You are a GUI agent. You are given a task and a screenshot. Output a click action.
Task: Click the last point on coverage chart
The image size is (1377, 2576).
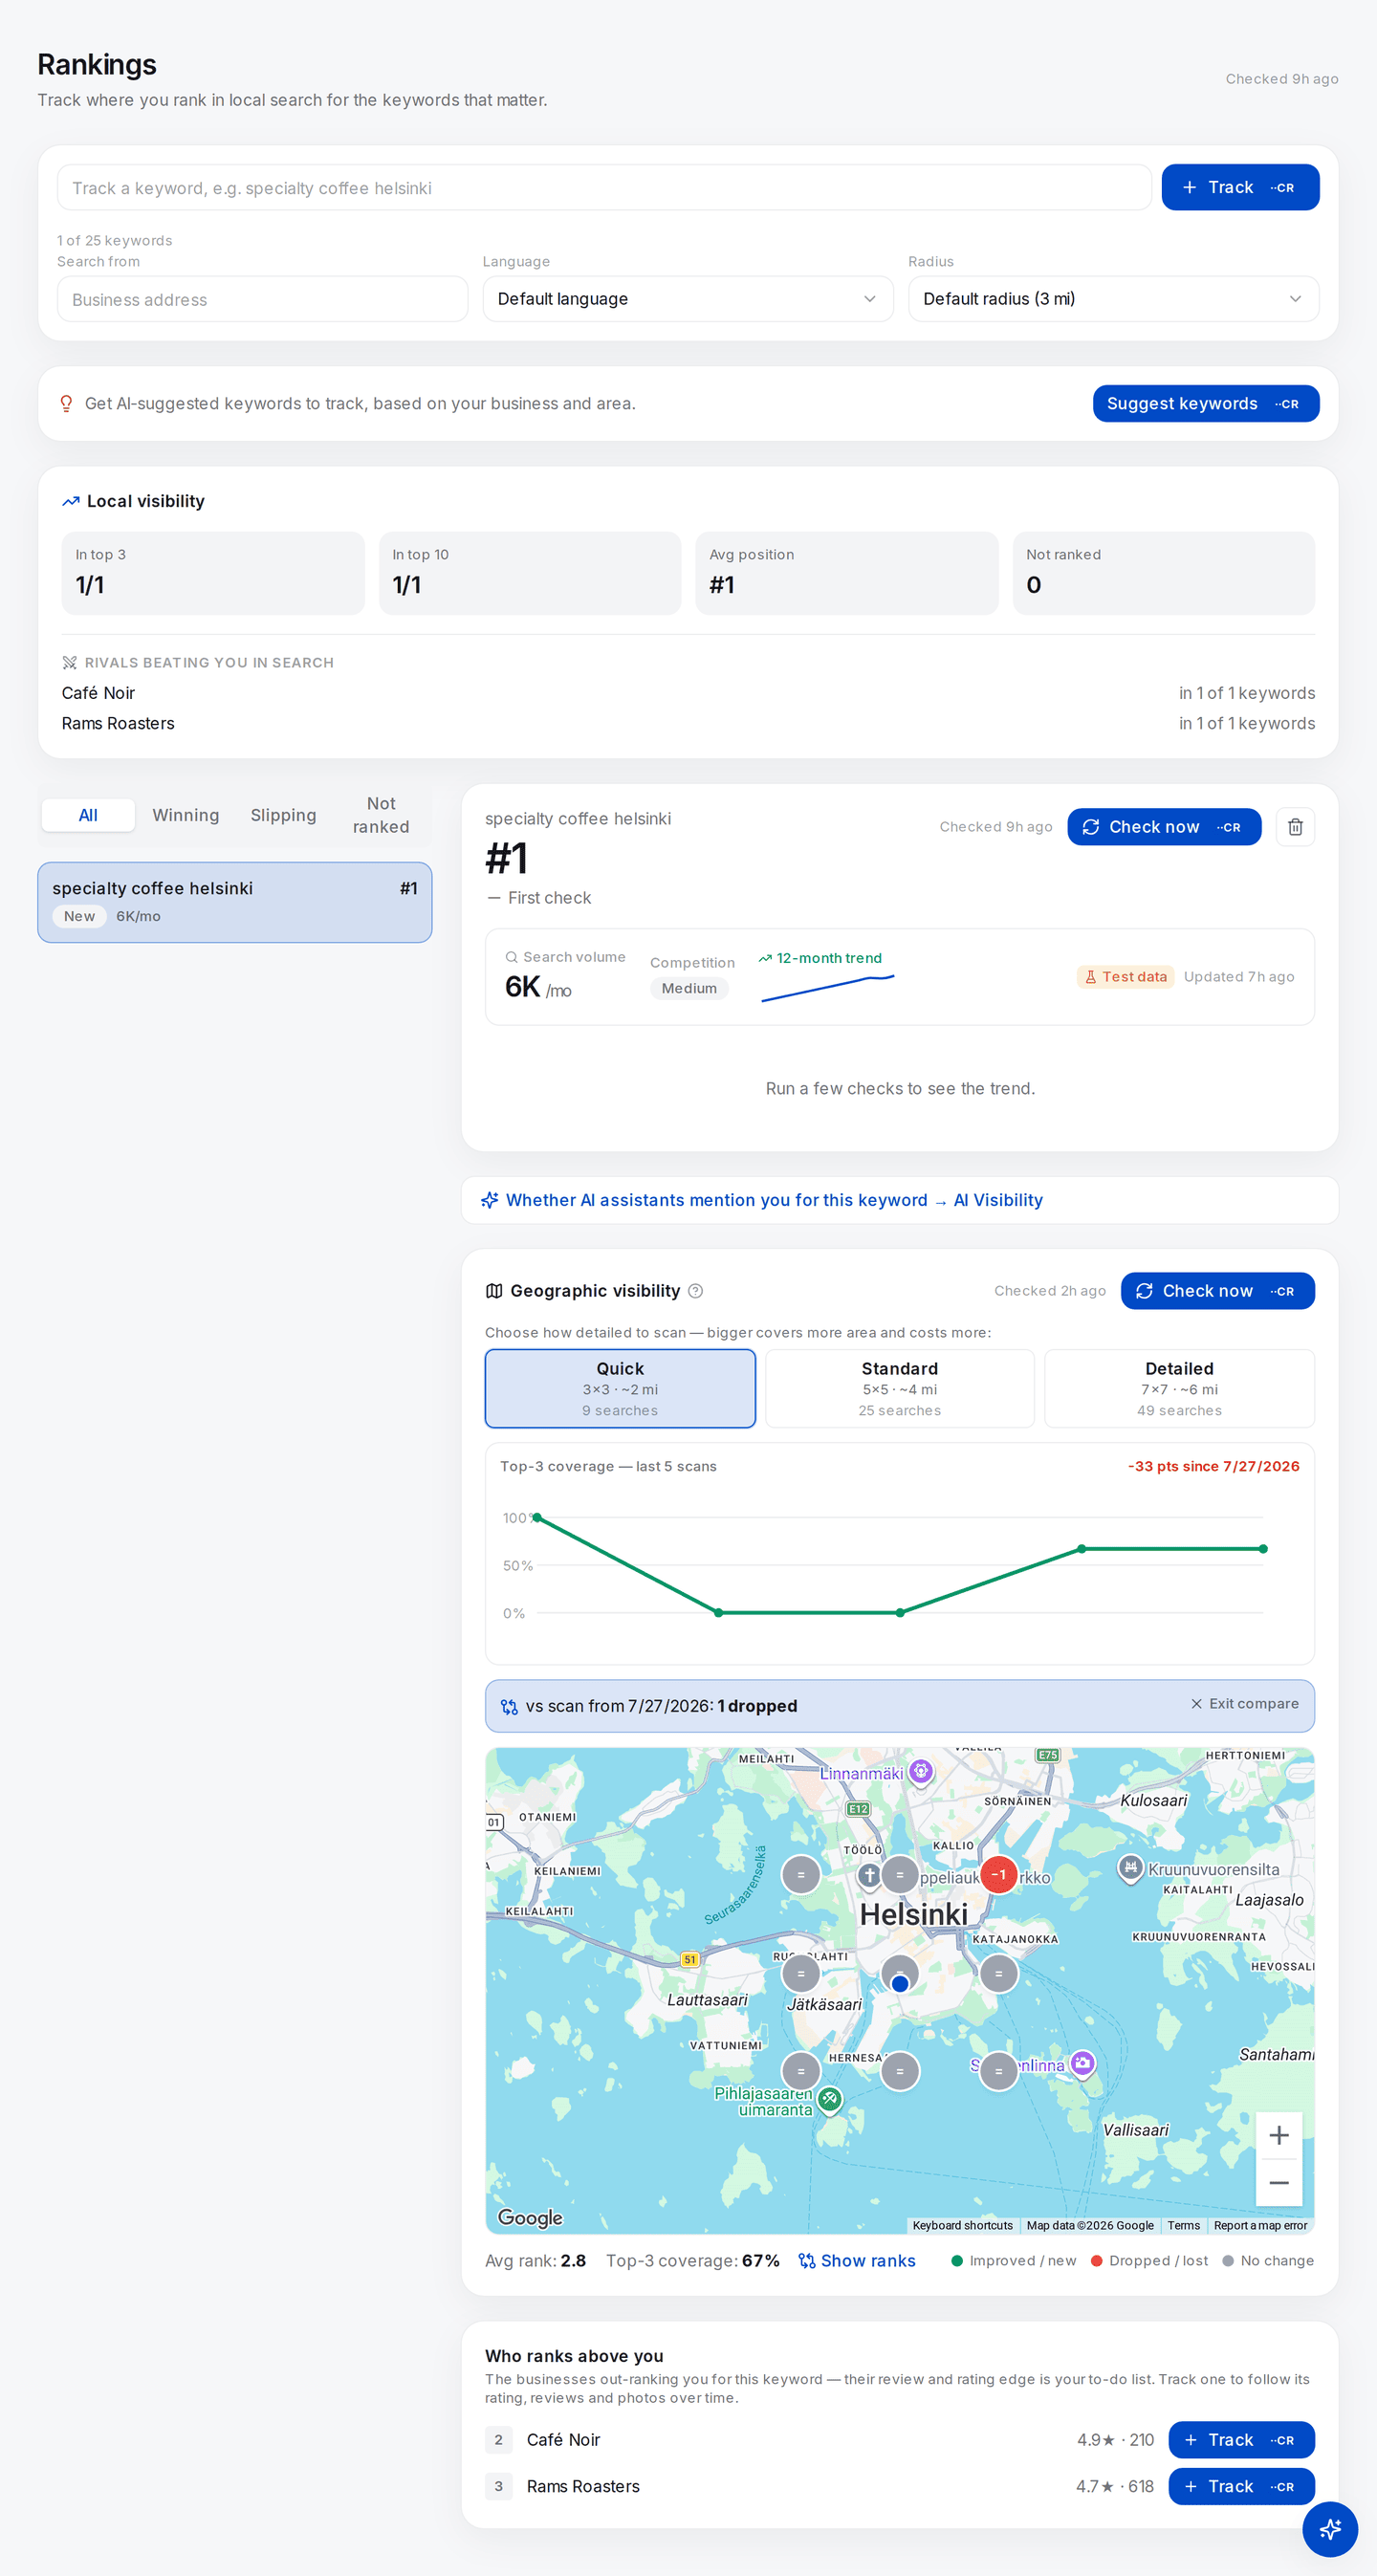tap(1263, 1549)
